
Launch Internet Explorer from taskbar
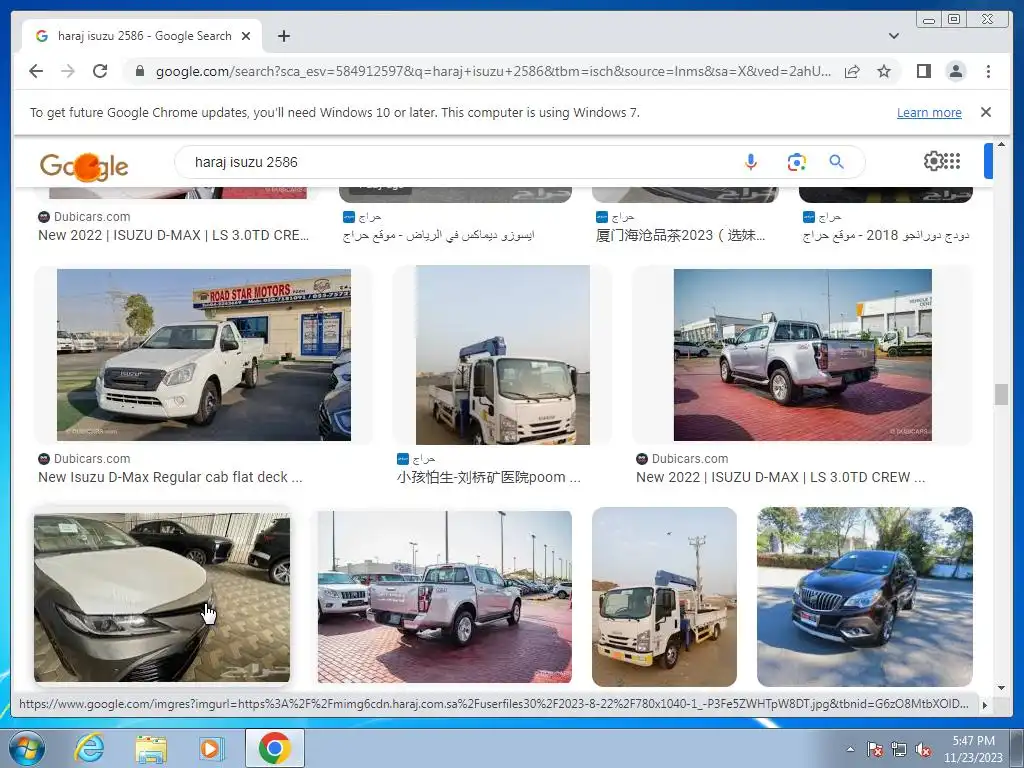coord(89,748)
